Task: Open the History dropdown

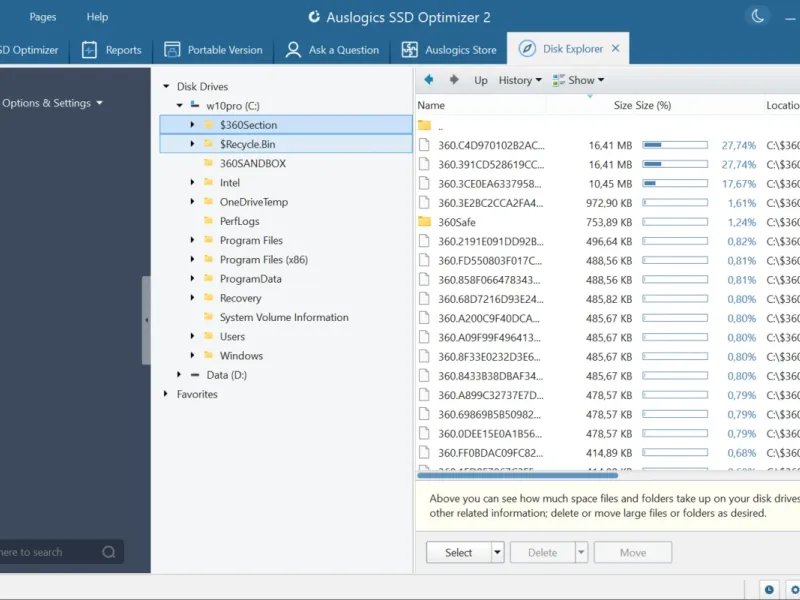Action: tap(520, 80)
